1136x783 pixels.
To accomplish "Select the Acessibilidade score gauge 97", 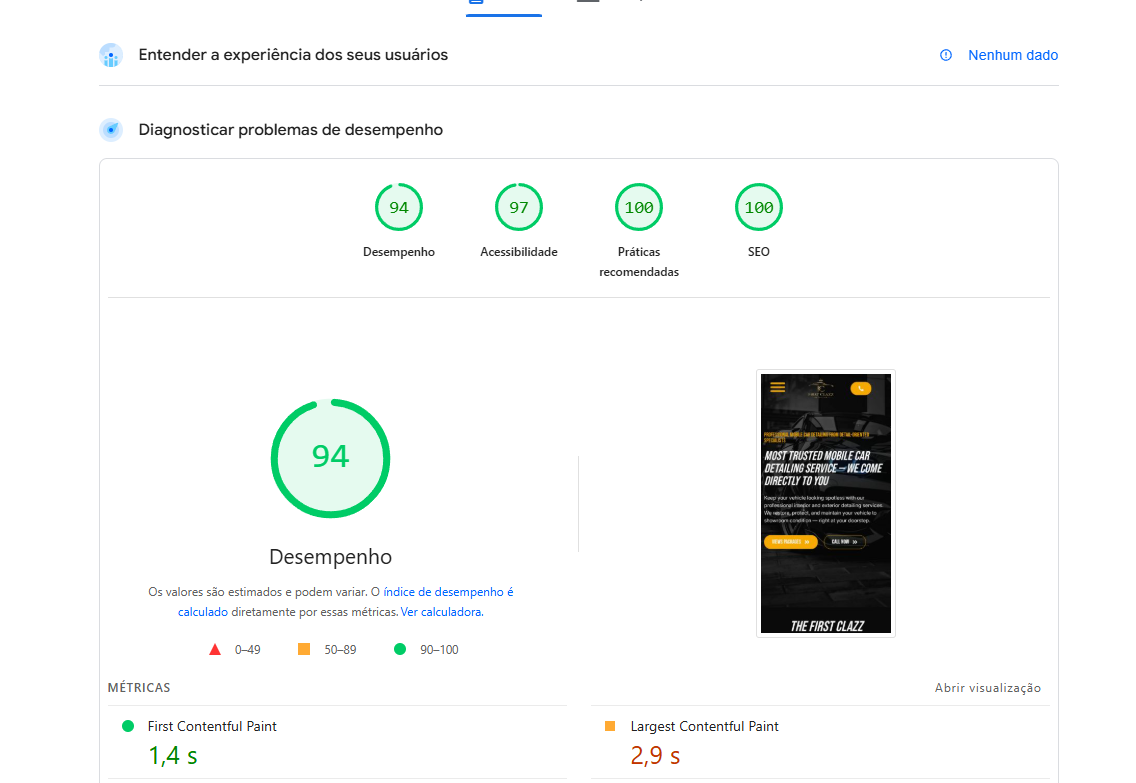I will [x=519, y=208].
